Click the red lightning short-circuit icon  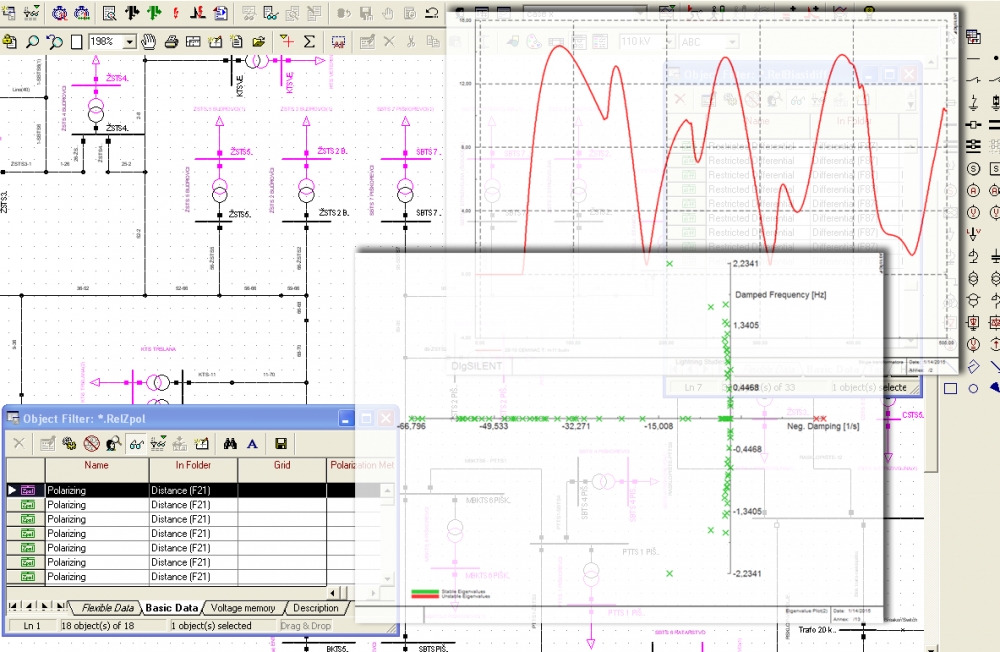coord(175,12)
